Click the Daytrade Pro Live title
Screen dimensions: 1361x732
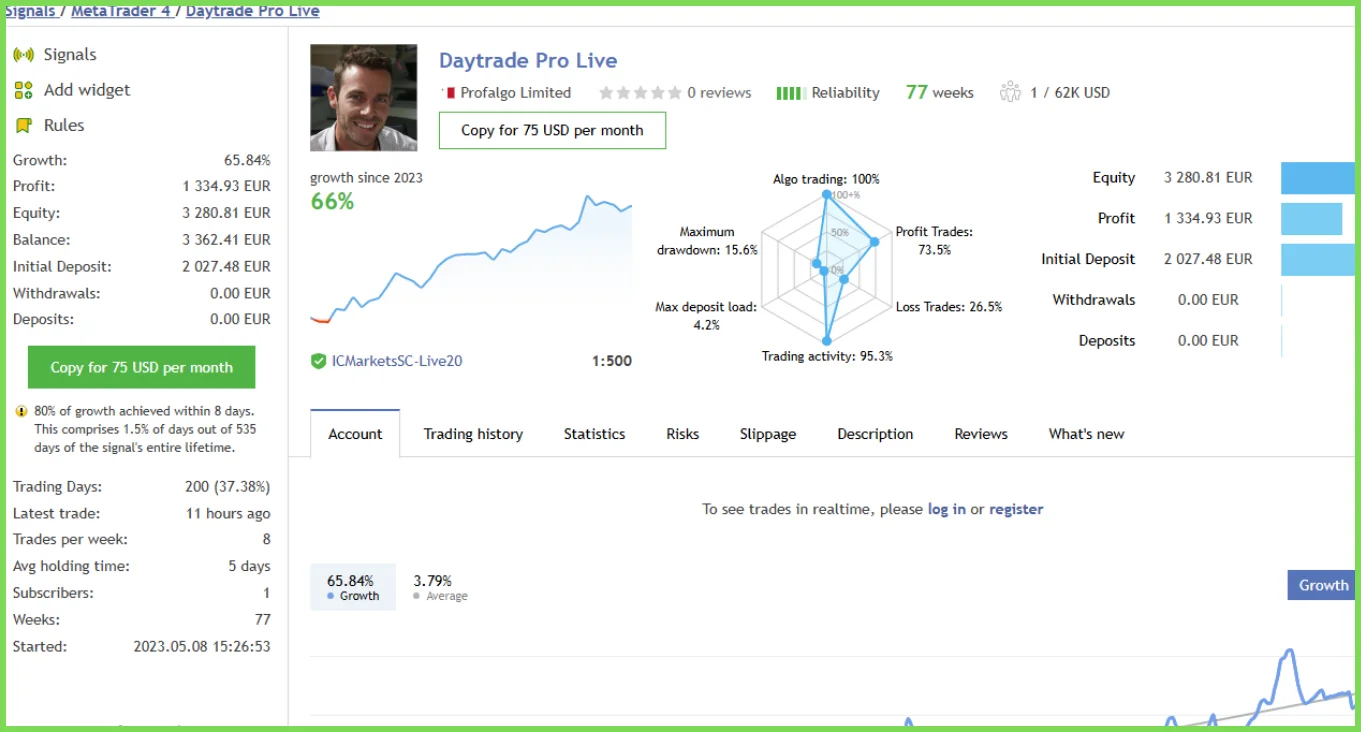[x=528, y=61]
